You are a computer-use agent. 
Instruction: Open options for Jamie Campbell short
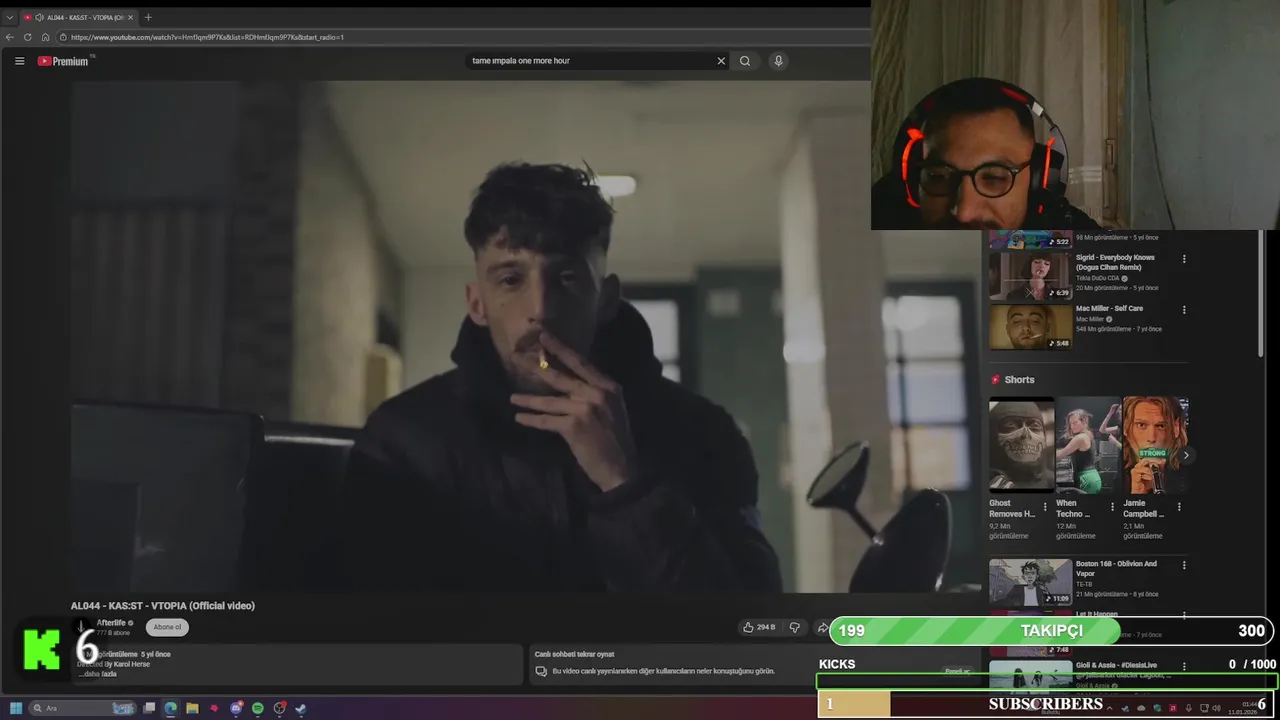click(1179, 507)
